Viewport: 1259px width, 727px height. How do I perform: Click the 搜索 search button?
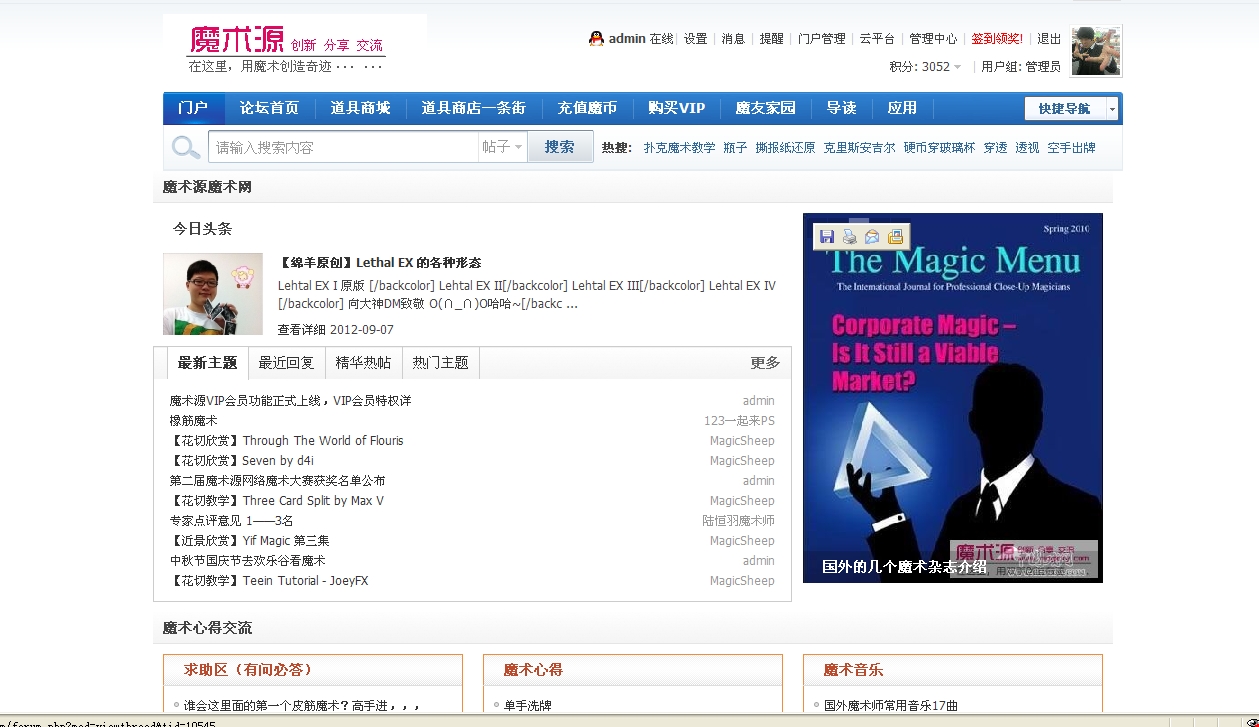[x=560, y=147]
